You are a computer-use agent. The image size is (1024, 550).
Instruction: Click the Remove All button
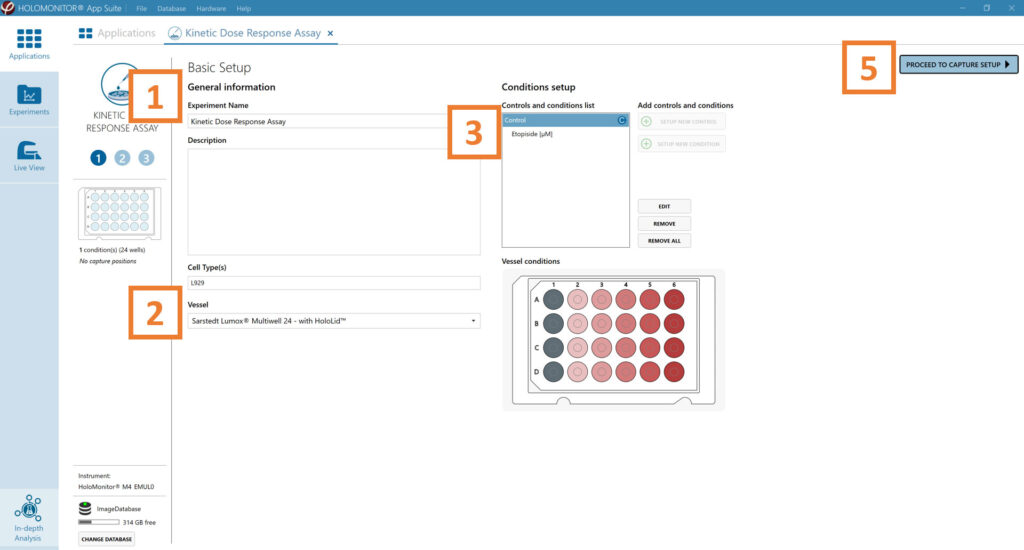[x=664, y=241]
